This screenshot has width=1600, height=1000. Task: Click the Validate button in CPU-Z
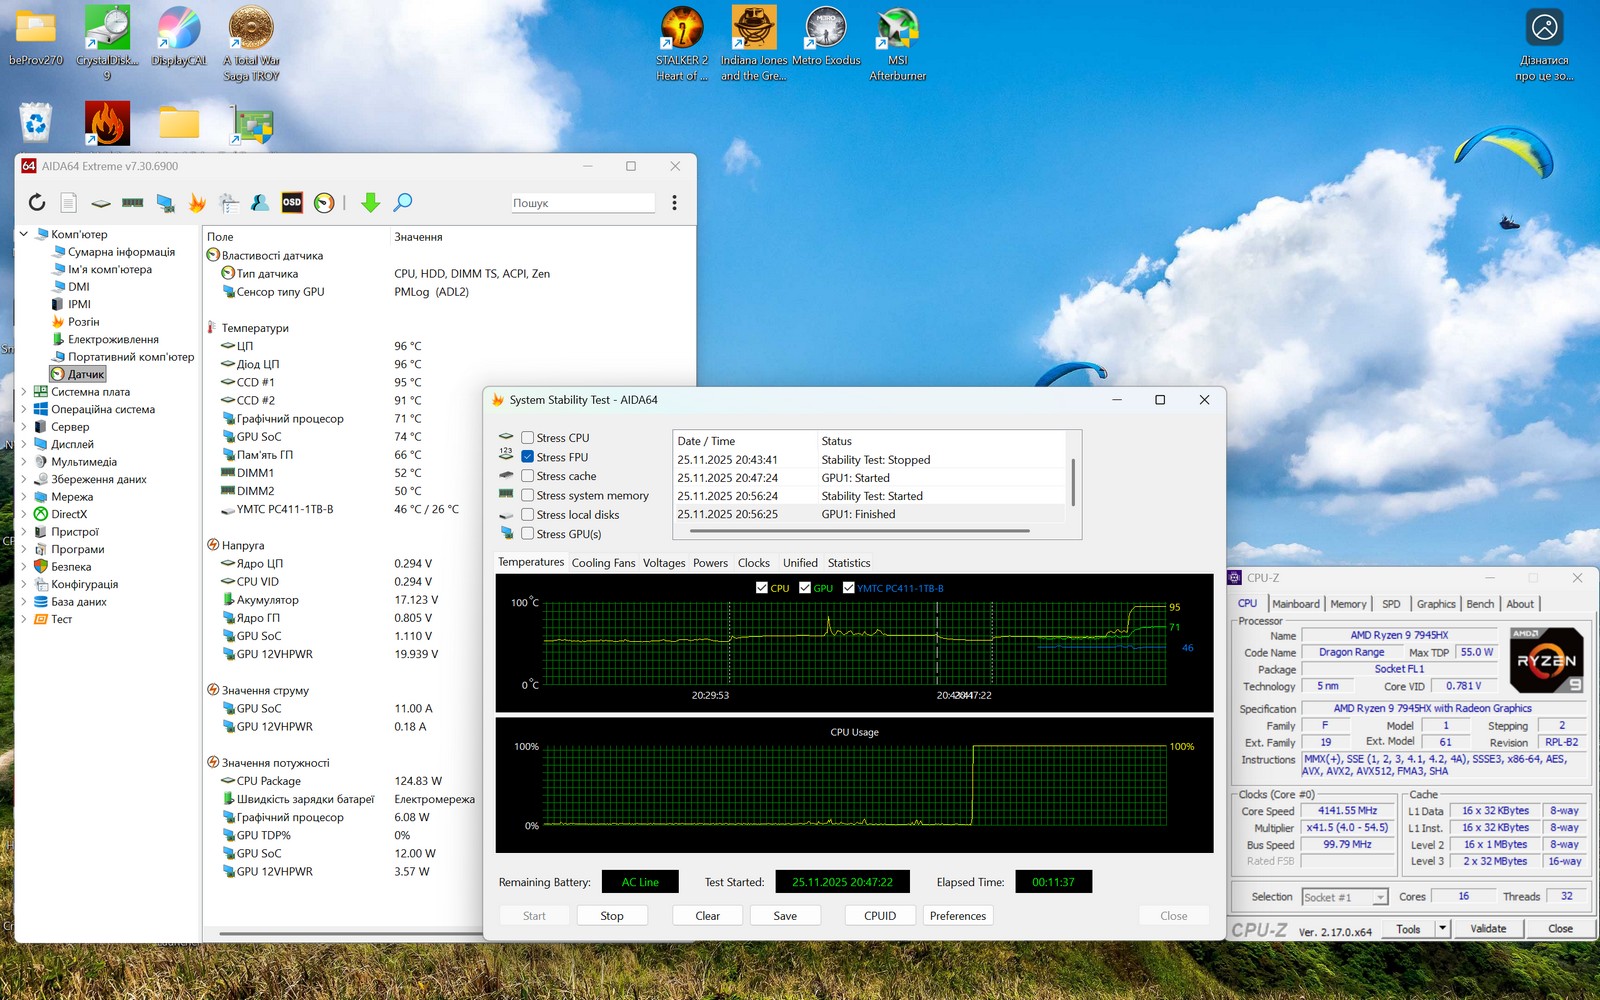click(x=1488, y=929)
